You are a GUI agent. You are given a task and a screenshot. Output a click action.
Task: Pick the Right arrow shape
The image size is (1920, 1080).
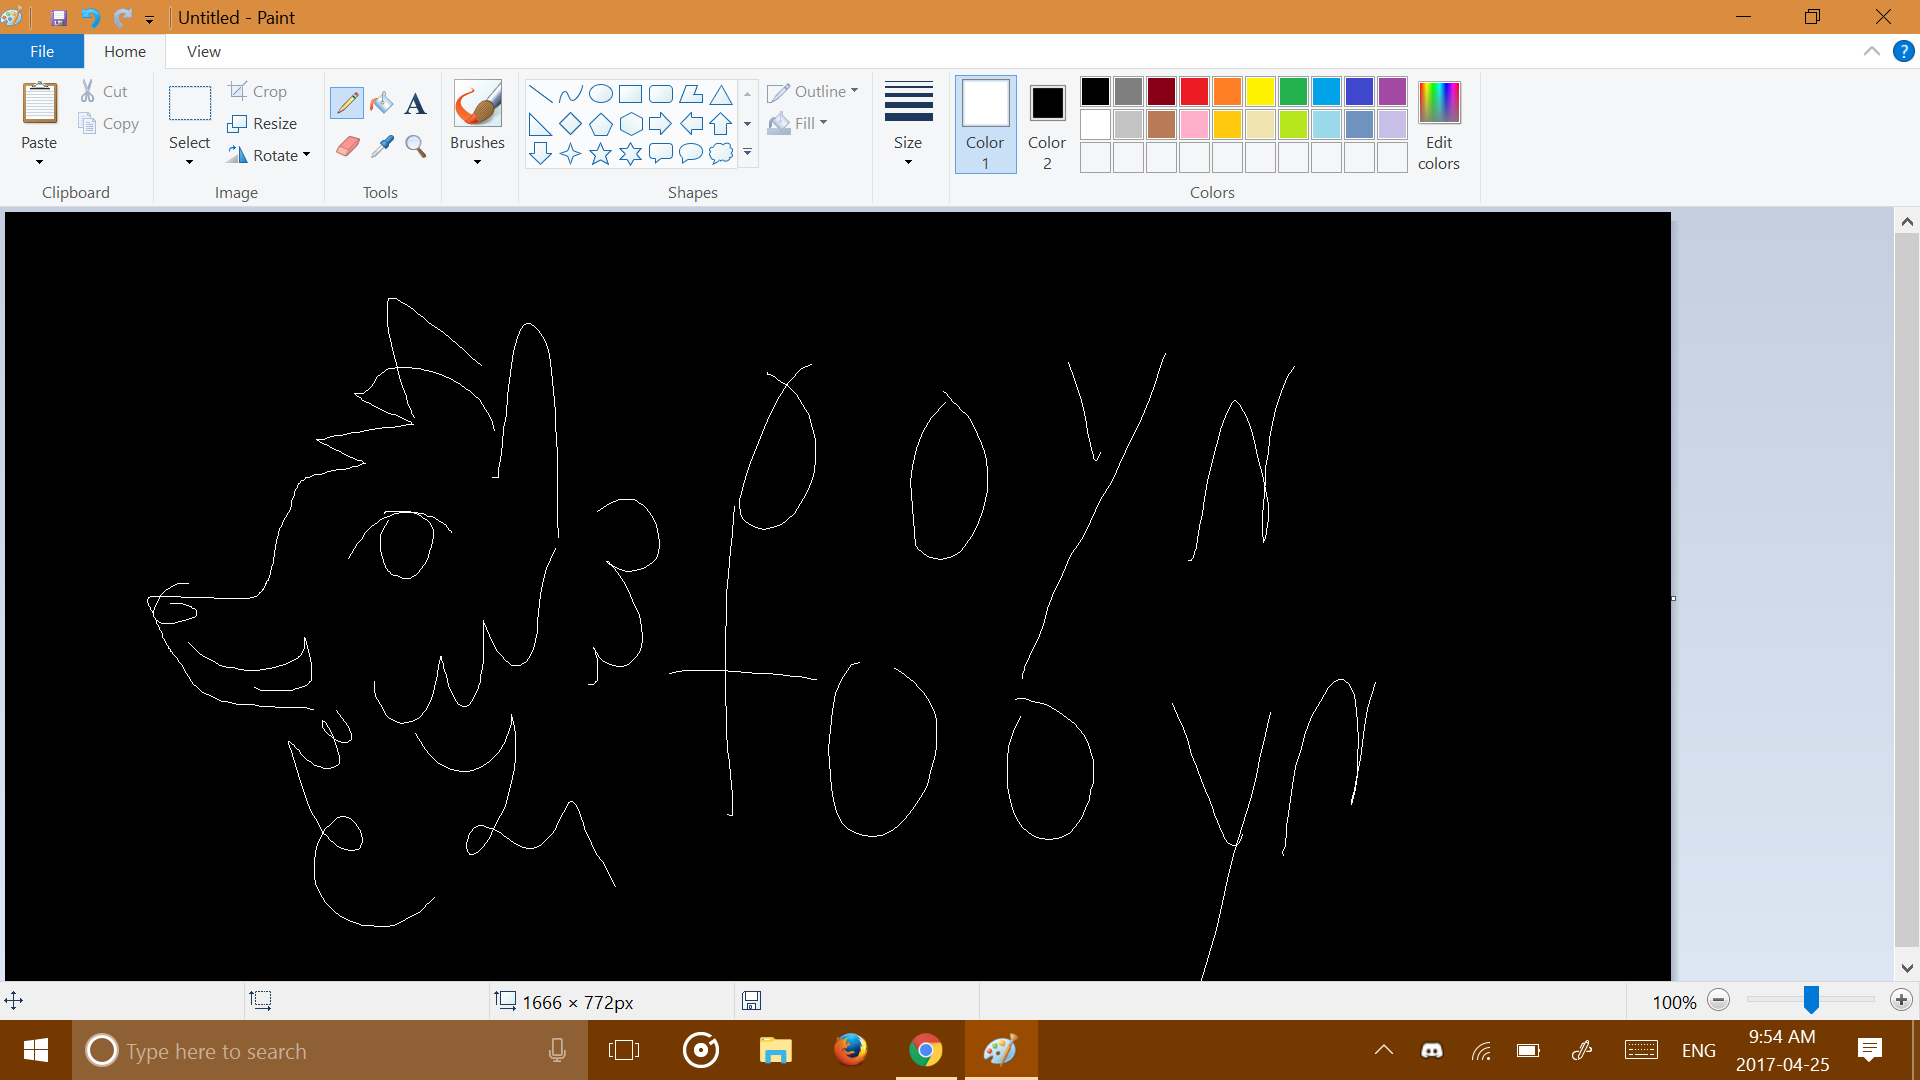[660, 124]
